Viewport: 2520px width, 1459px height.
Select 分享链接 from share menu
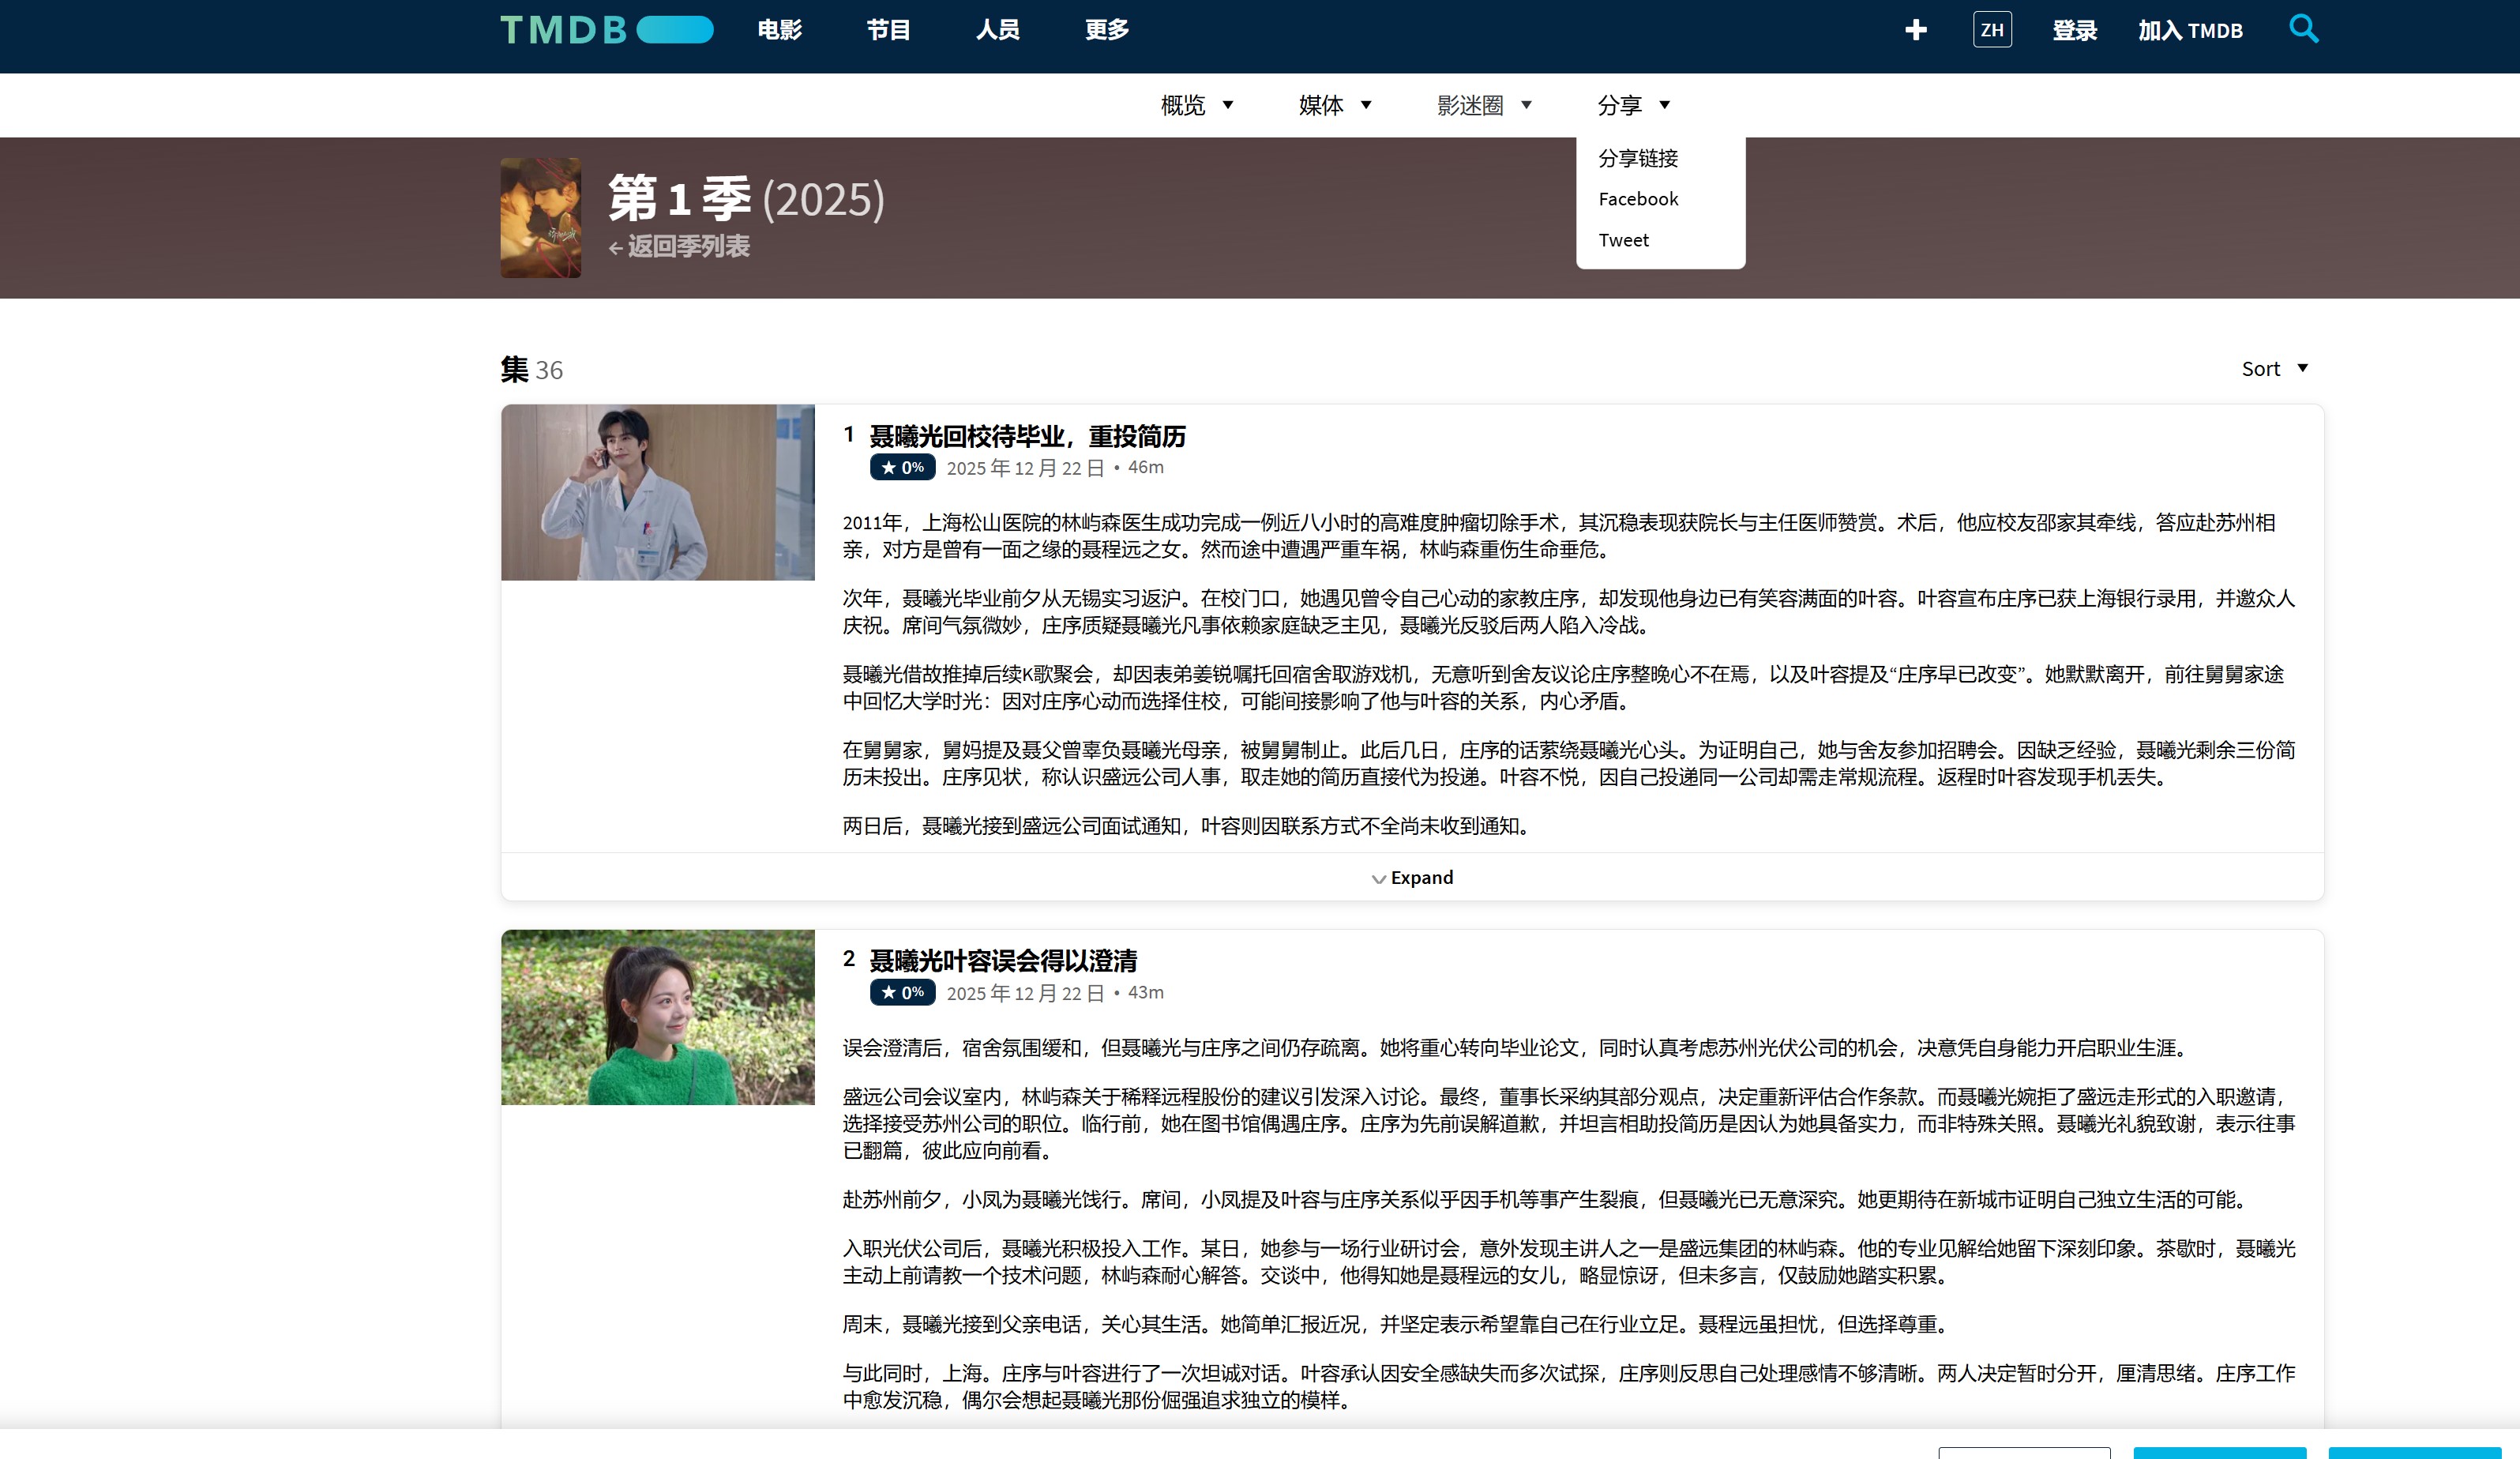coord(1637,158)
